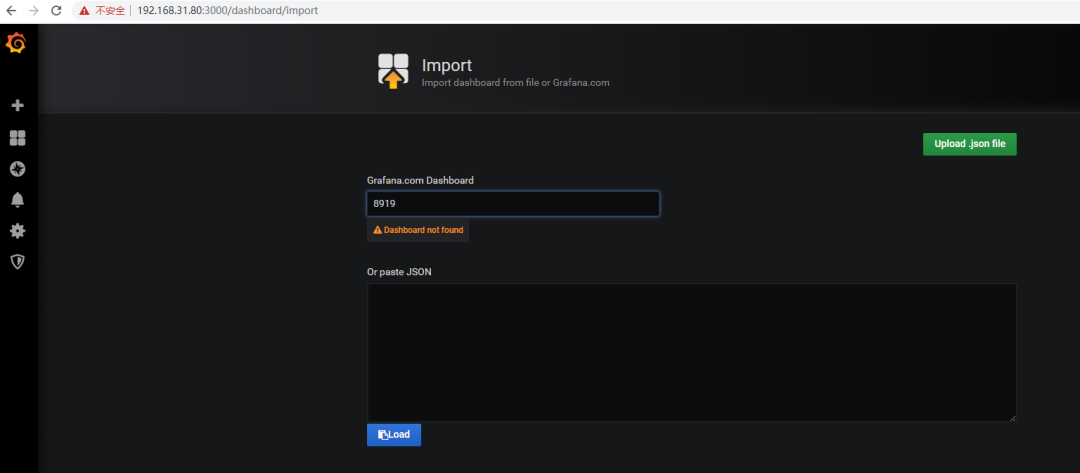Open the Explore compass icon
This screenshot has width=1080, height=473.
click(18, 169)
